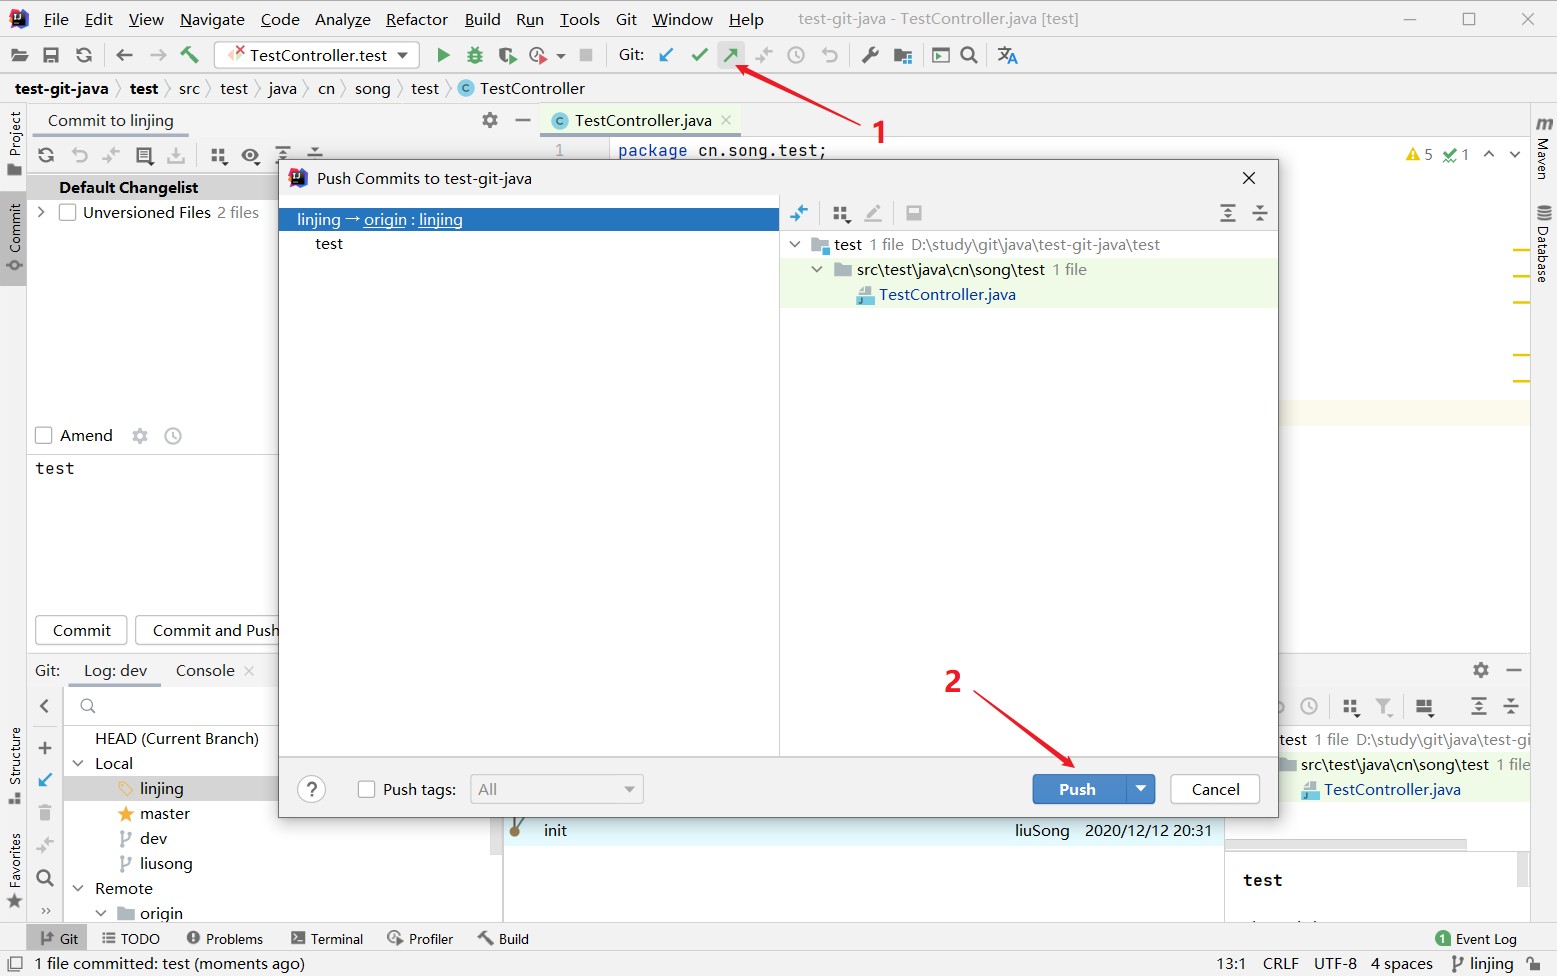
Task: Open the Navigate menu
Action: coord(212,19)
